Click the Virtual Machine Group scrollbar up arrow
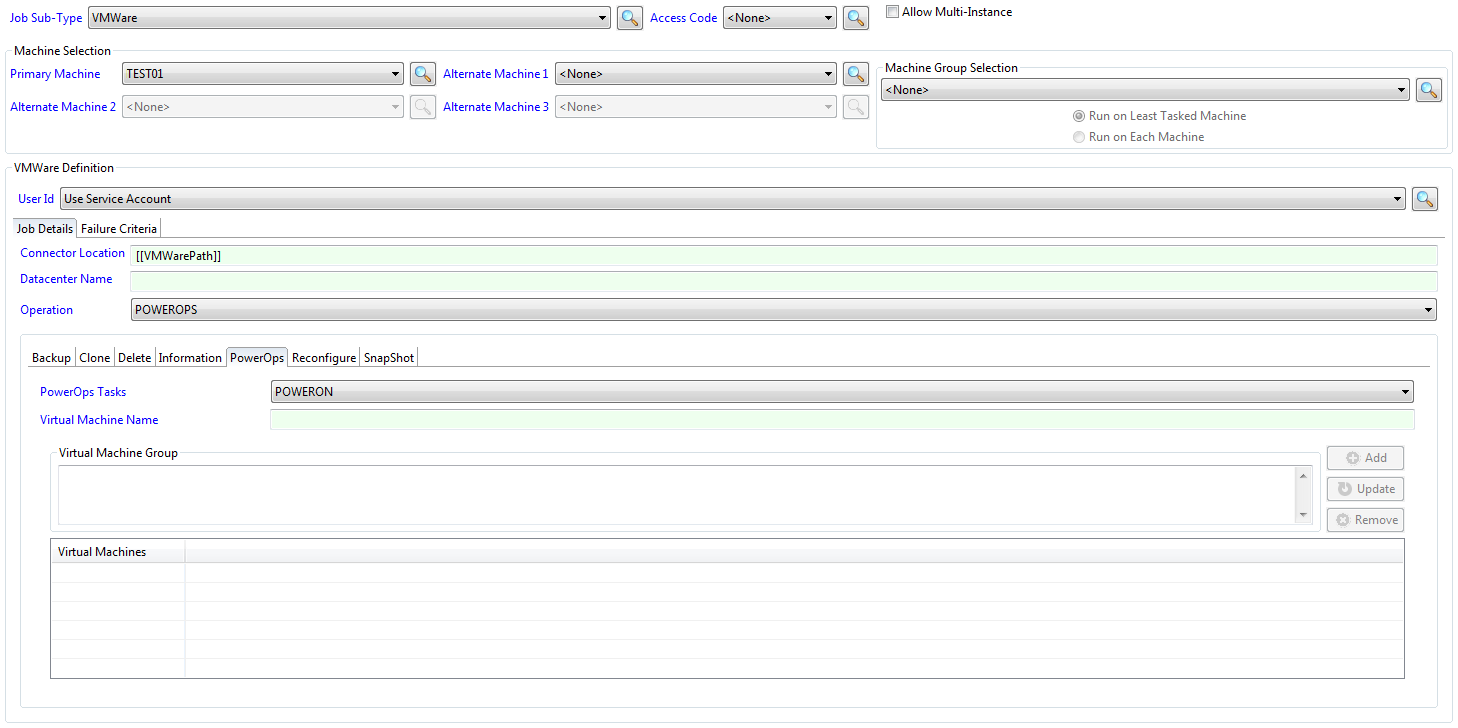This screenshot has height=728, width=1458. [1303, 475]
